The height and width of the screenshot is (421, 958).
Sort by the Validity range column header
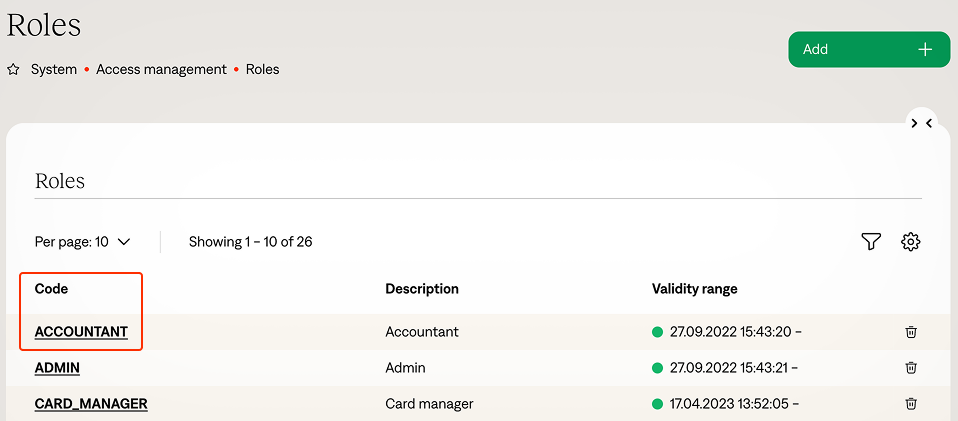tap(694, 289)
